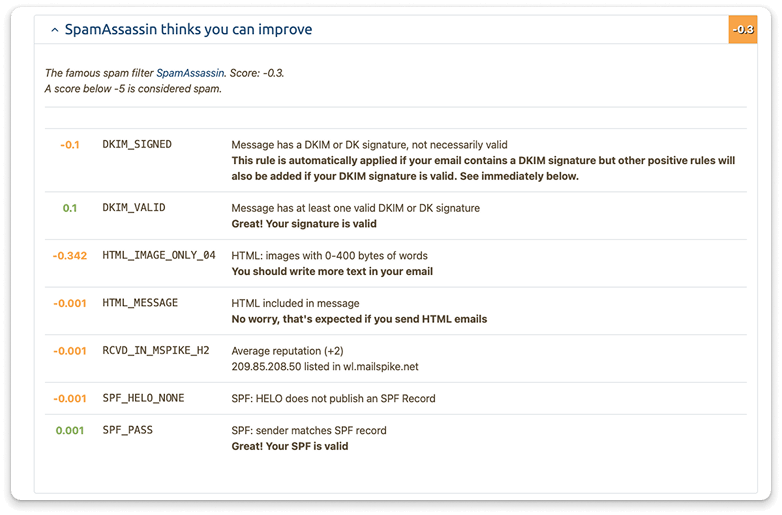The width and height of the screenshot is (782, 515).
Task: Click the DKIM_VALID rule name
Action: point(134,207)
